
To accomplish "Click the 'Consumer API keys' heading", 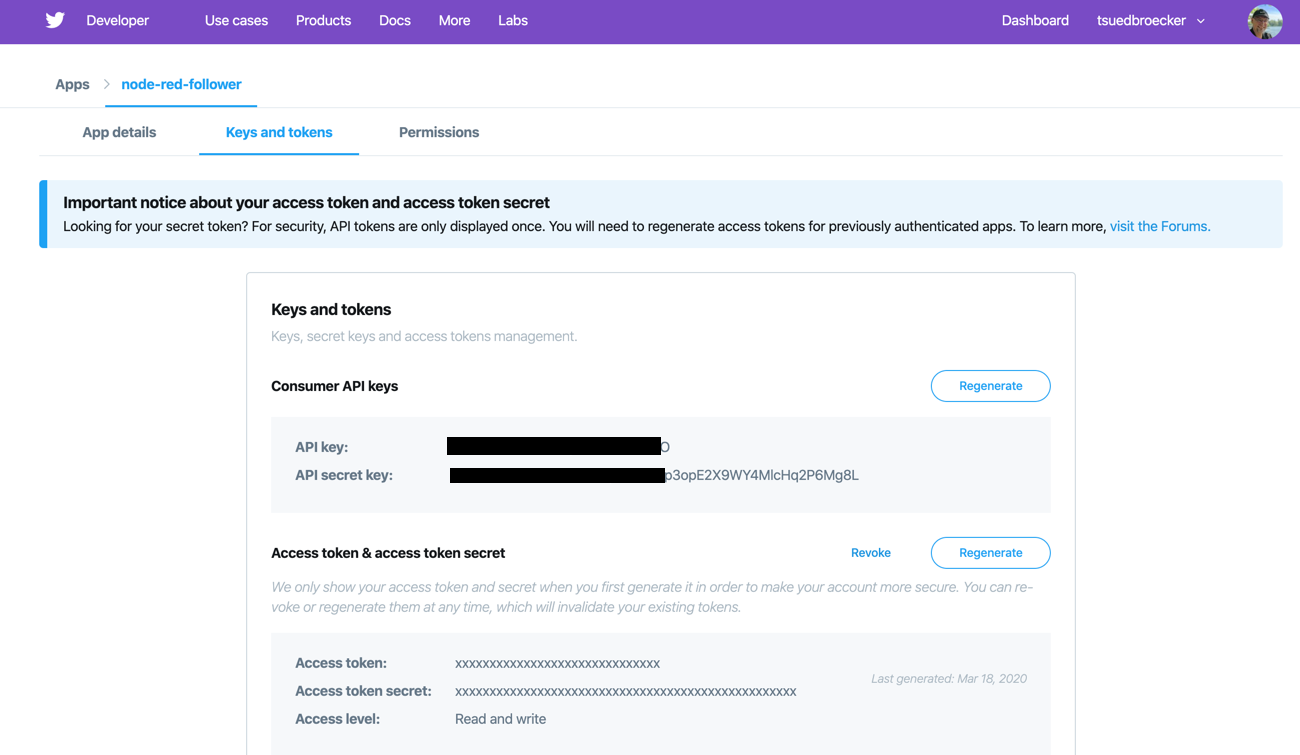I will pos(334,386).
